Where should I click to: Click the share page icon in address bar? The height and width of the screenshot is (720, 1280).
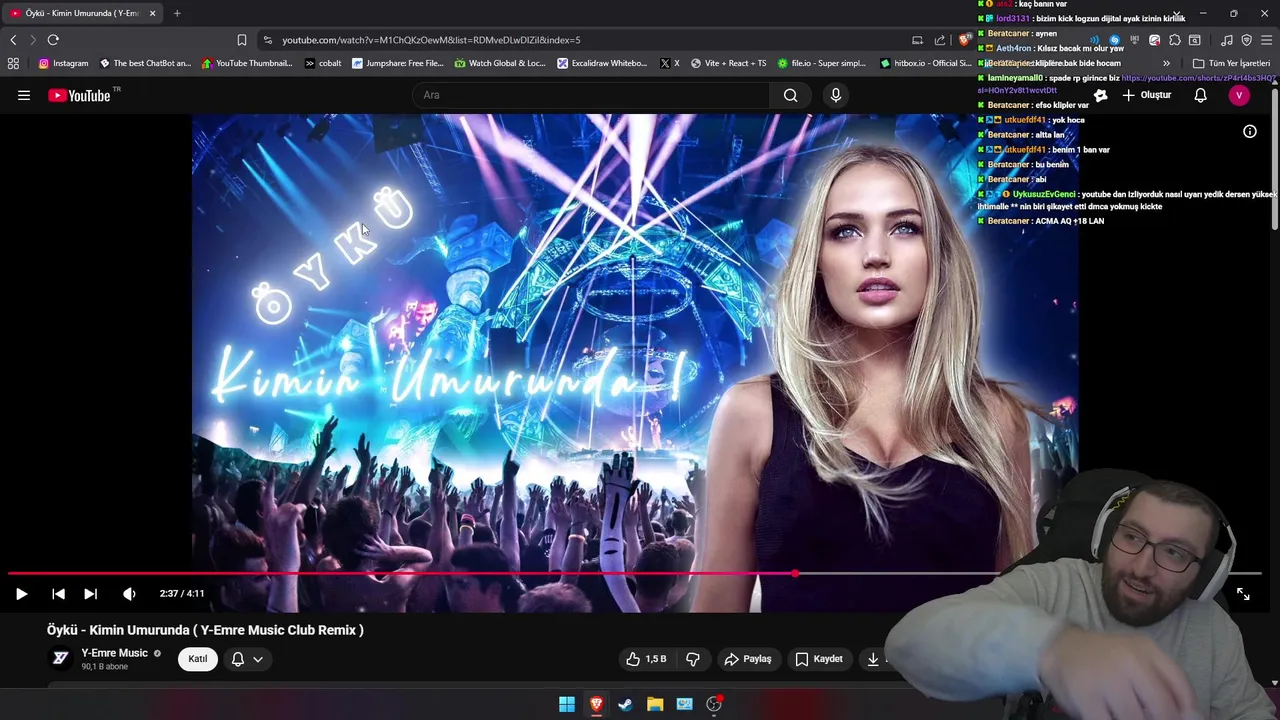click(x=940, y=40)
